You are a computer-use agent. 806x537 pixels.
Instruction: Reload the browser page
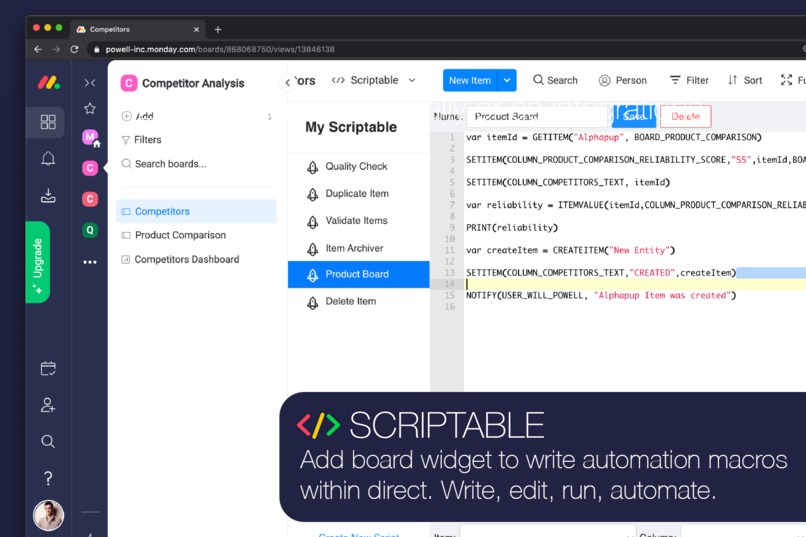[74, 49]
